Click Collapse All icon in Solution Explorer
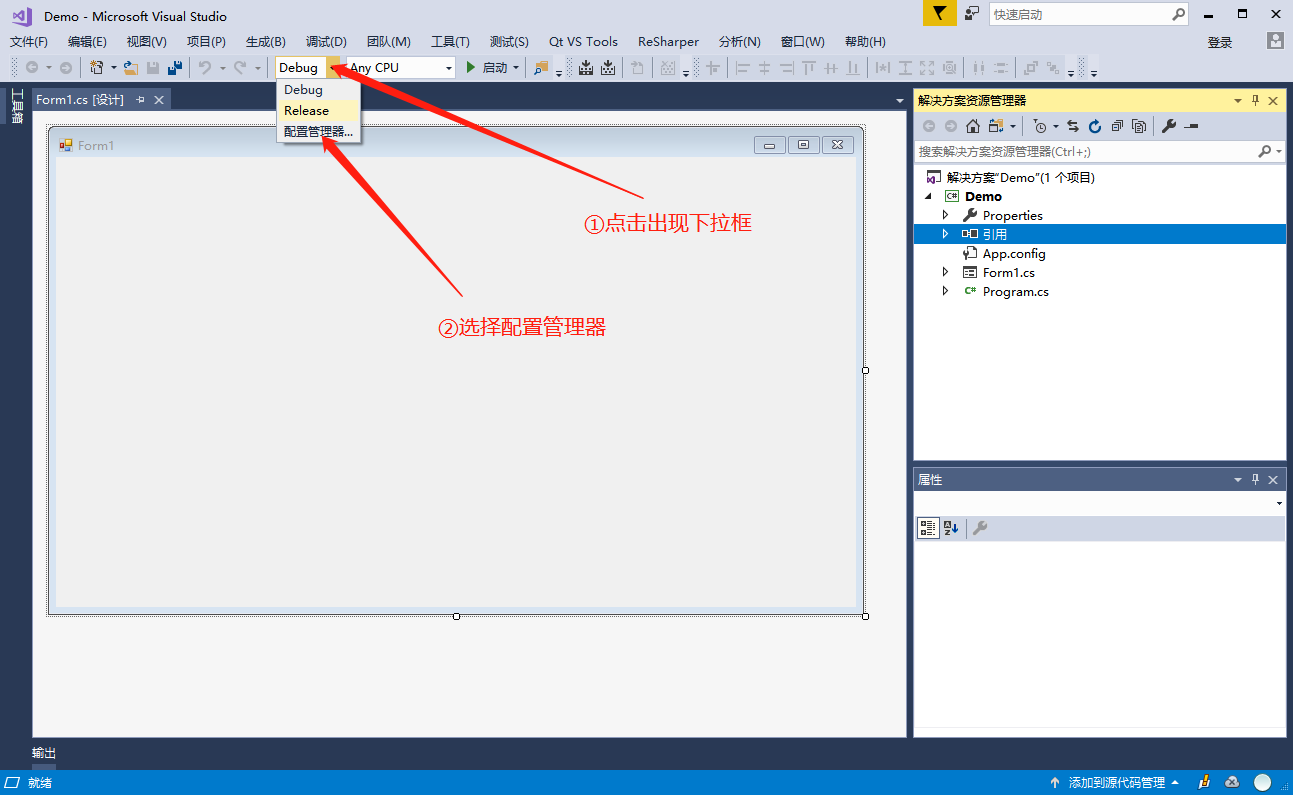 1117,126
